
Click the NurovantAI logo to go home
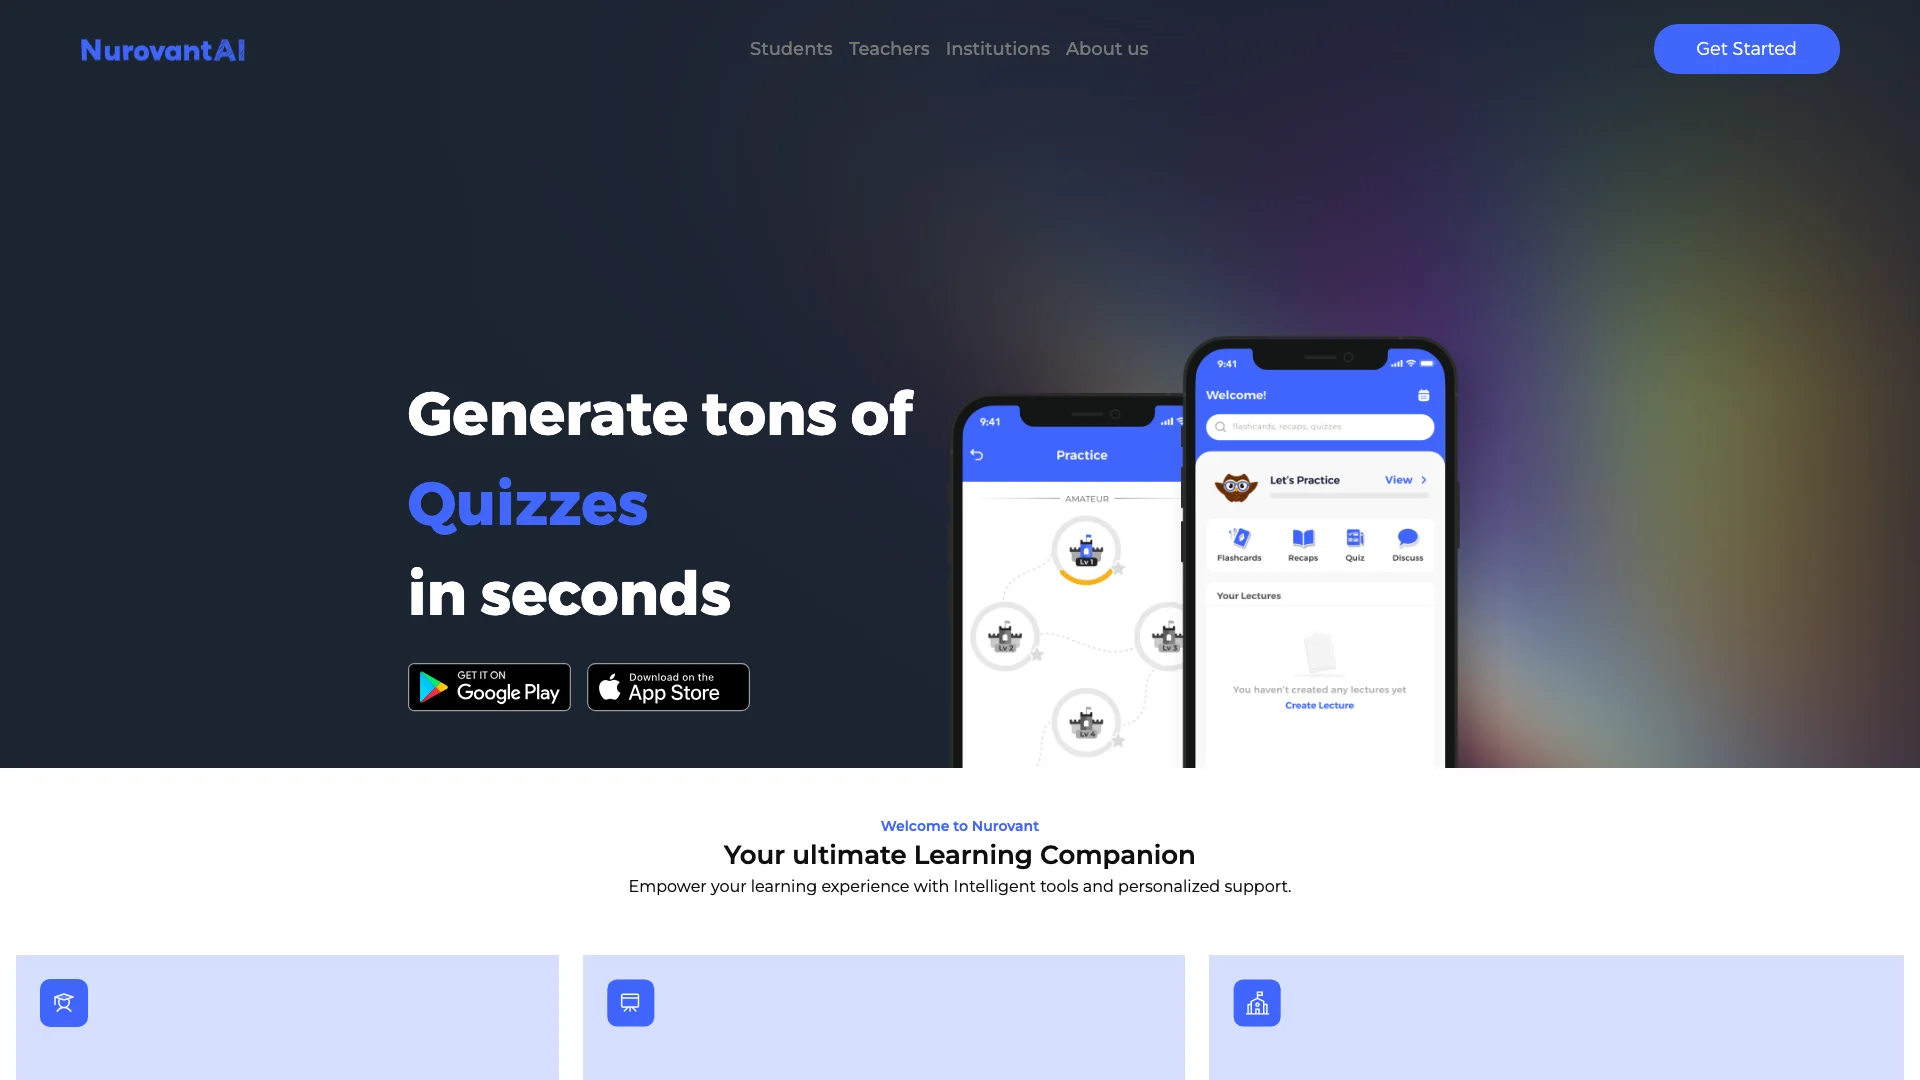(x=162, y=49)
